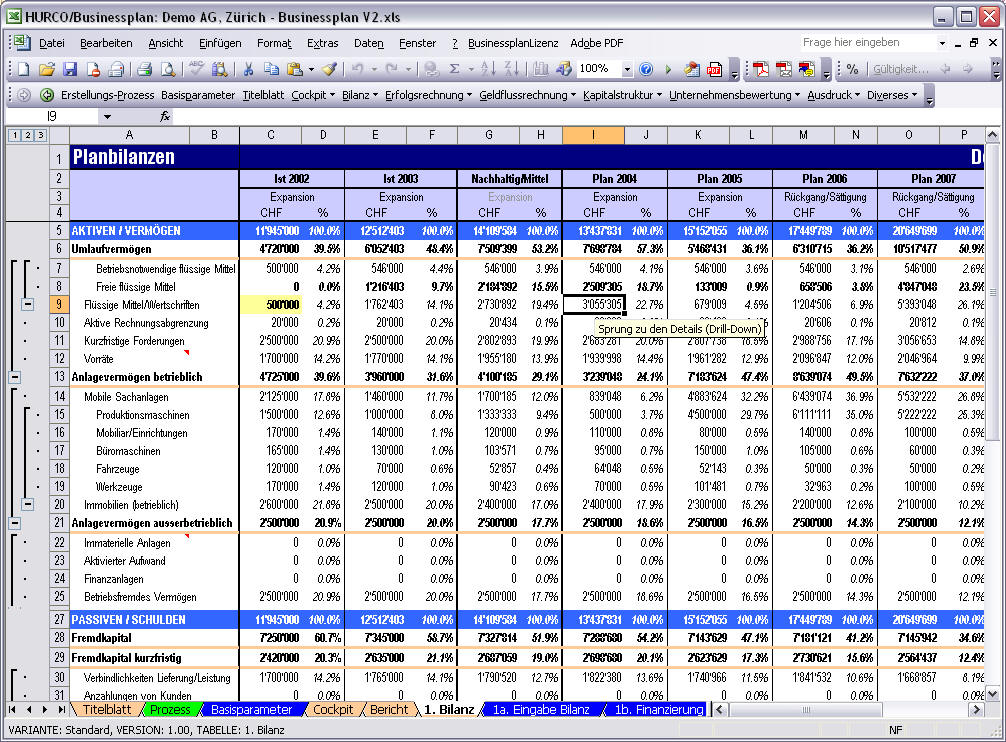Viewport: 1006px width, 742px height.
Task: Copy selection with the Copy icon
Action: 271,69
